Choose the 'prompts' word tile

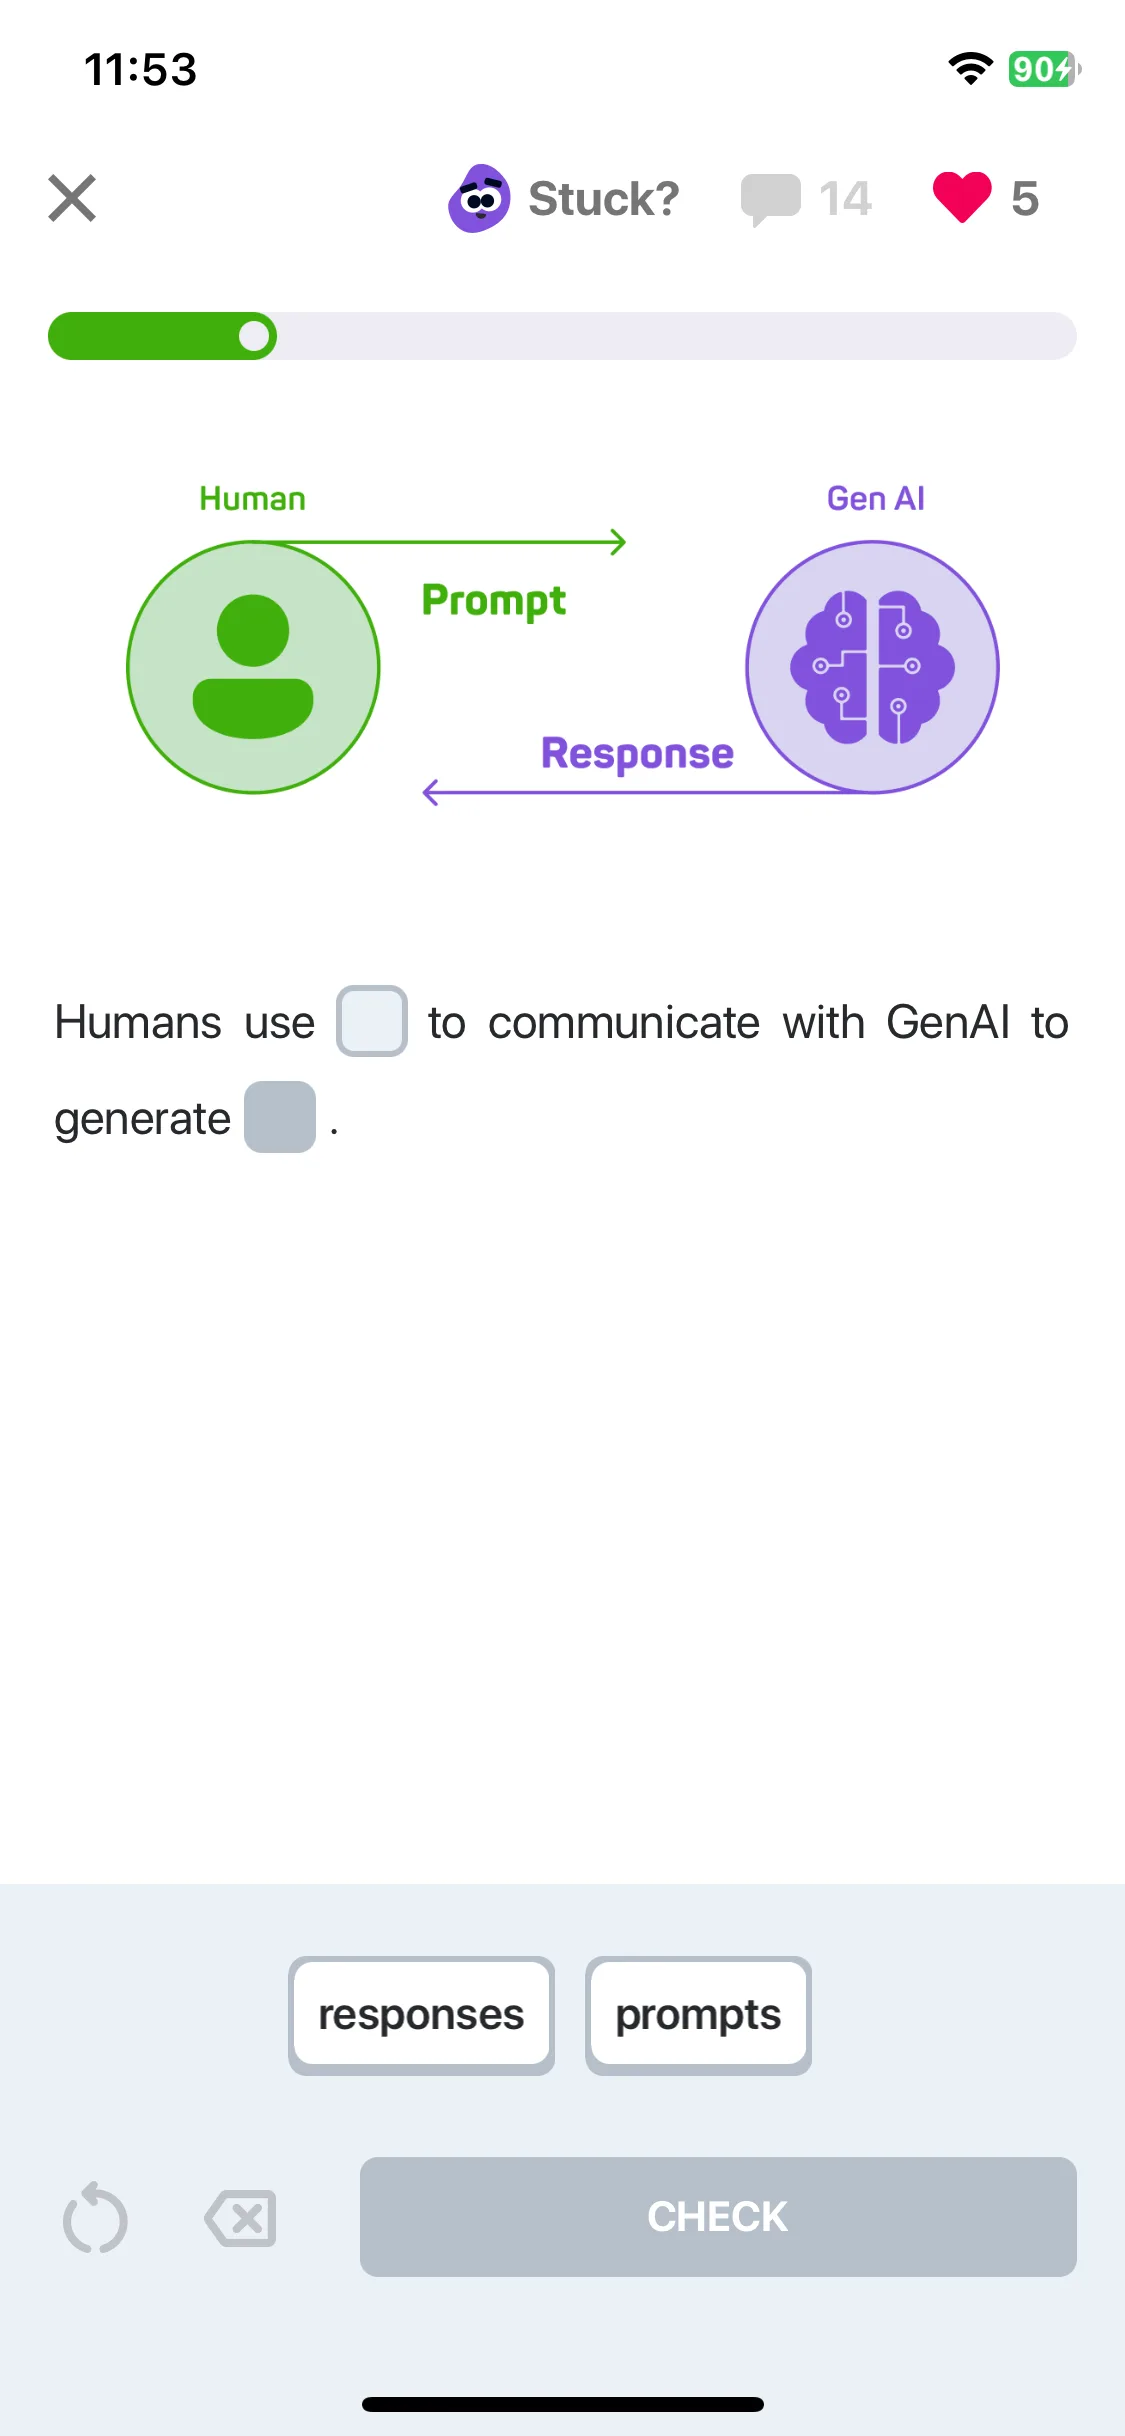pos(698,2015)
